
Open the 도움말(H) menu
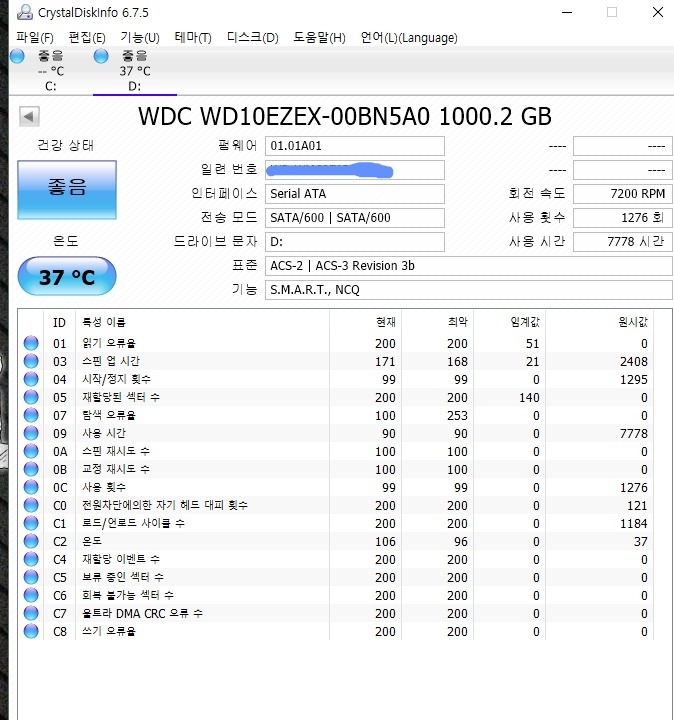[x=320, y=38]
